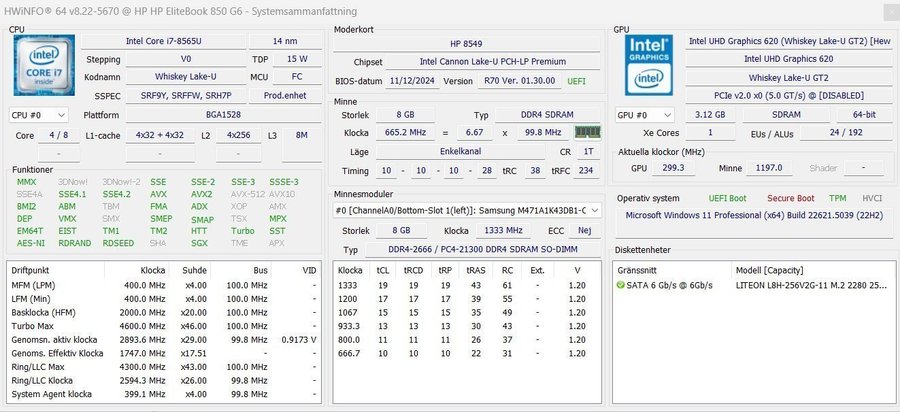Viewport: 900px width, 412px height.
Task: Click the green UEFI label beside BIOS version
Action: click(x=576, y=81)
